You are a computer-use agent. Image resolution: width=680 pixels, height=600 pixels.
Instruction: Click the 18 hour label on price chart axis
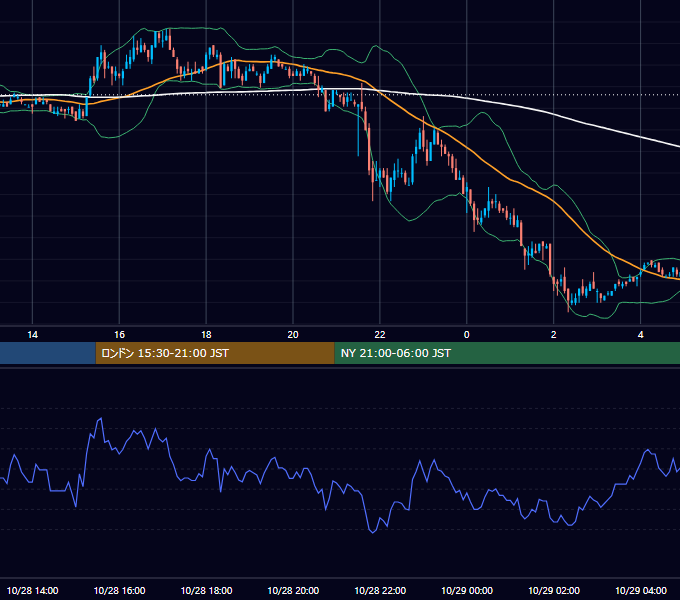coord(206,335)
